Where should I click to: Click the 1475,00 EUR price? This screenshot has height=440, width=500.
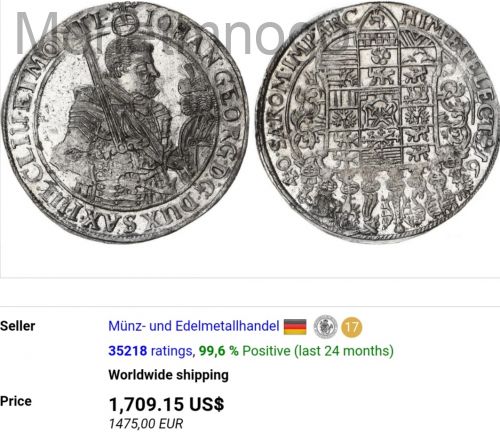point(146,424)
